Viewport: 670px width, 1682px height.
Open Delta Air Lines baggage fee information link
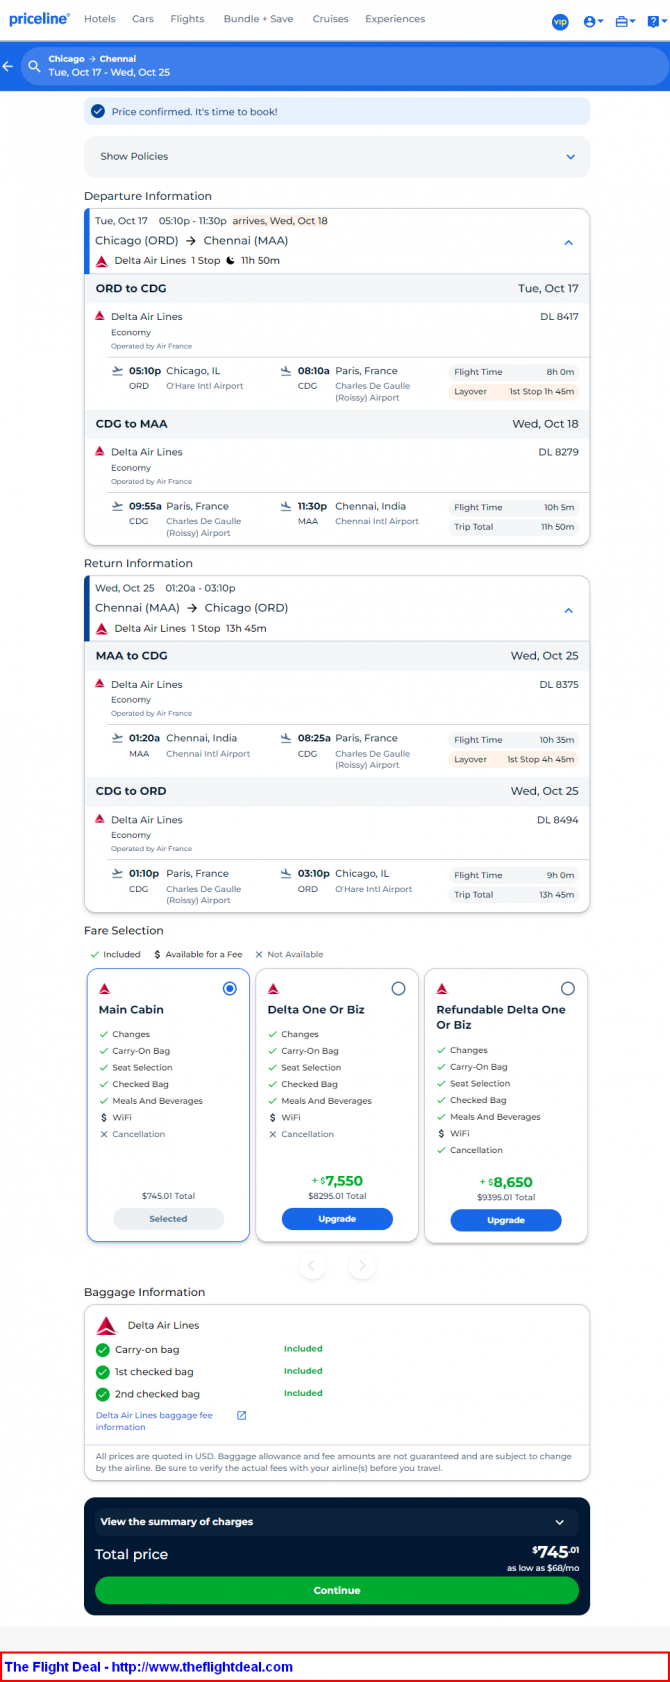tap(154, 1421)
